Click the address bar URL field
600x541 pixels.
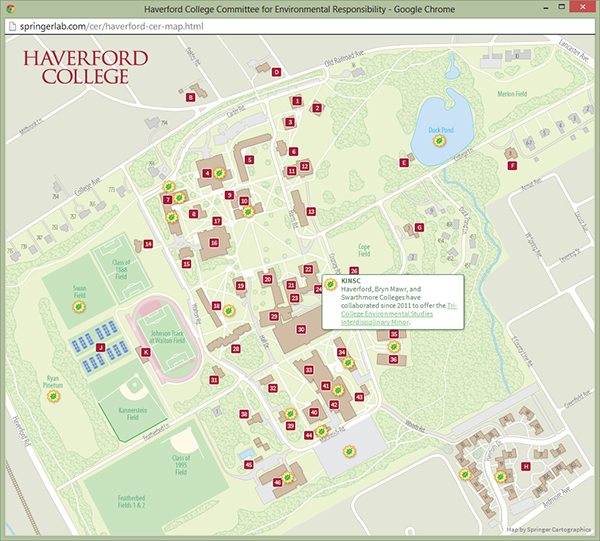coord(300,26)
